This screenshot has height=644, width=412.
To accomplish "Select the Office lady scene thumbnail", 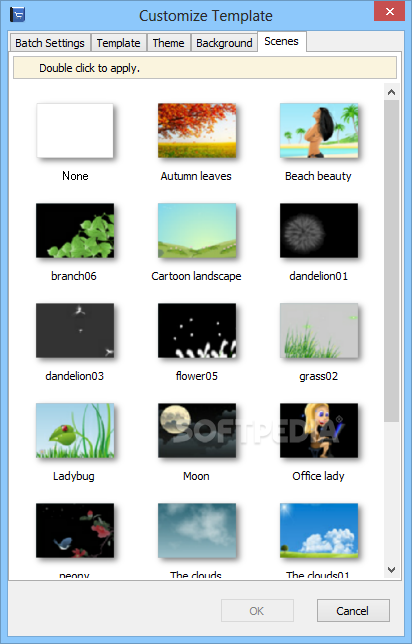I will [319, 430].
